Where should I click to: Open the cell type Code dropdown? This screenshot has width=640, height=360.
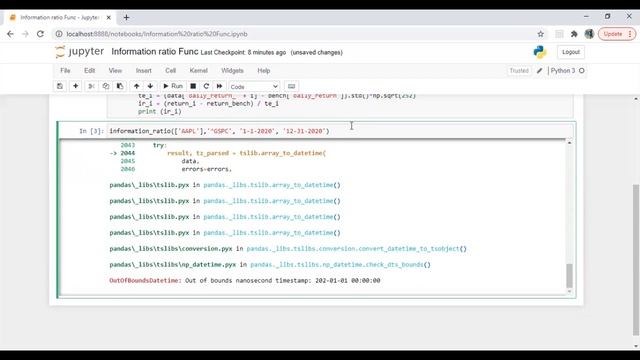pyautogui.click(x=254, y=87)
